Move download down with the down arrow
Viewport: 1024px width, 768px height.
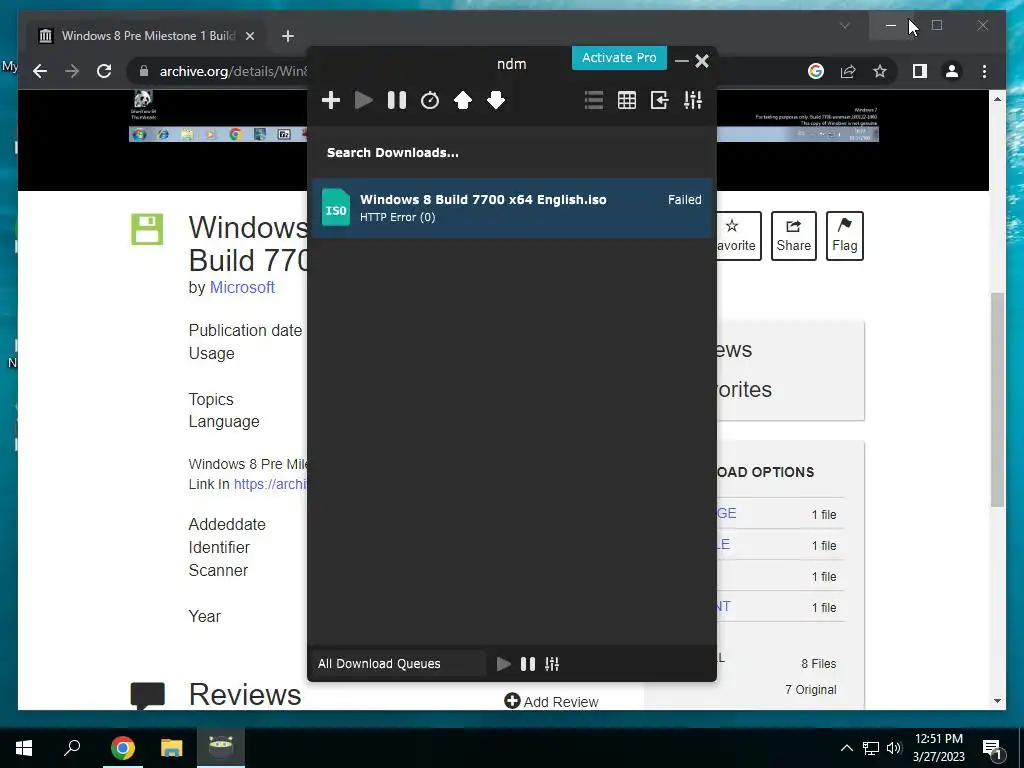(x=496, y=100)
